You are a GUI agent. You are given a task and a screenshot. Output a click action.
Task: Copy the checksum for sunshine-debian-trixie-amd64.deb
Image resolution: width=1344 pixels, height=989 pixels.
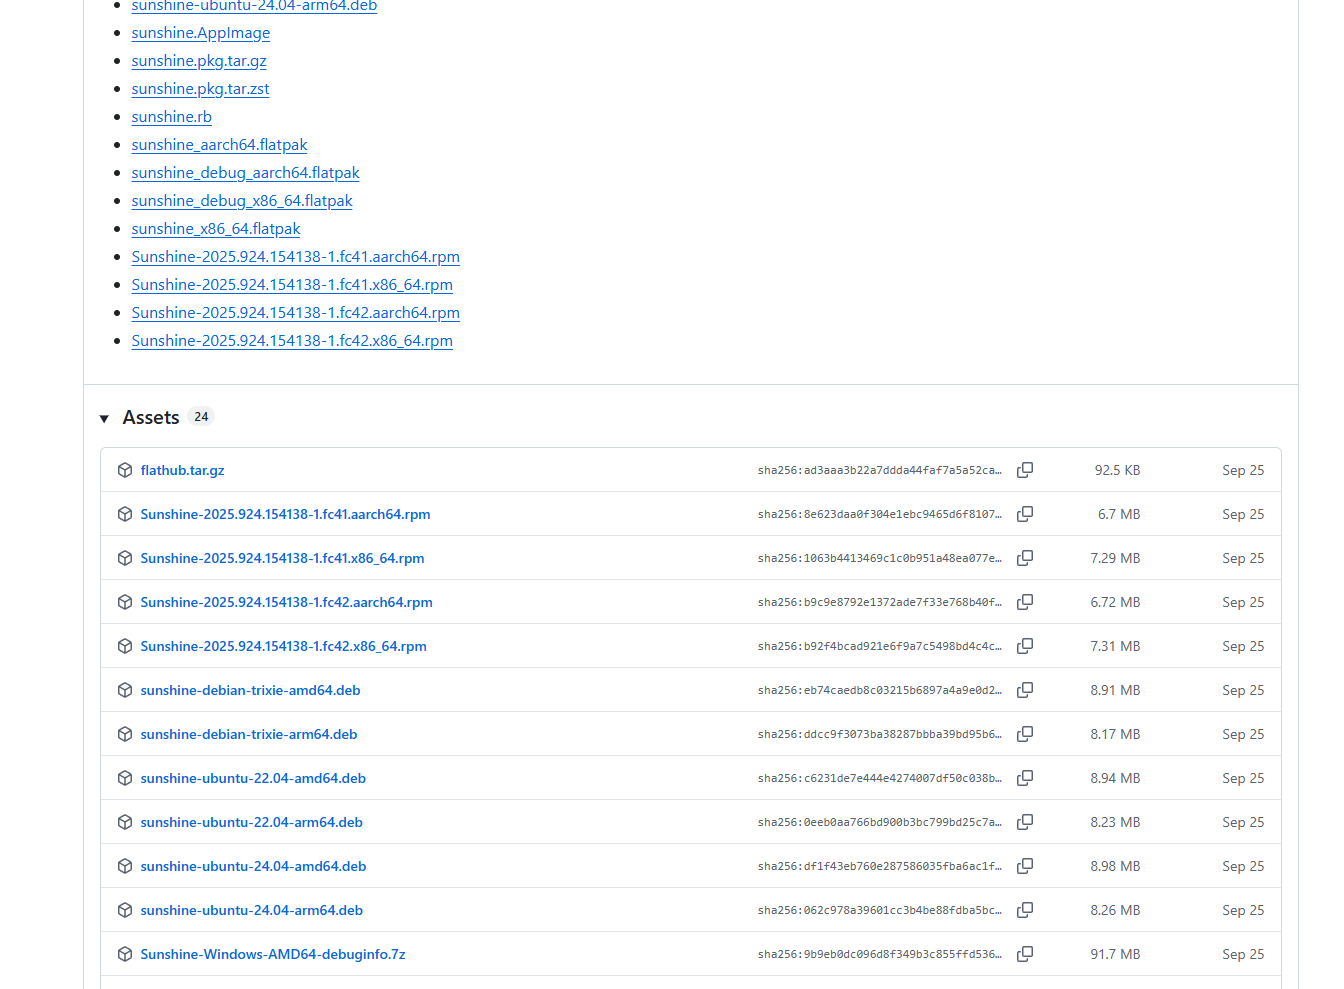pyautogui.click(x=1025, y=690)
